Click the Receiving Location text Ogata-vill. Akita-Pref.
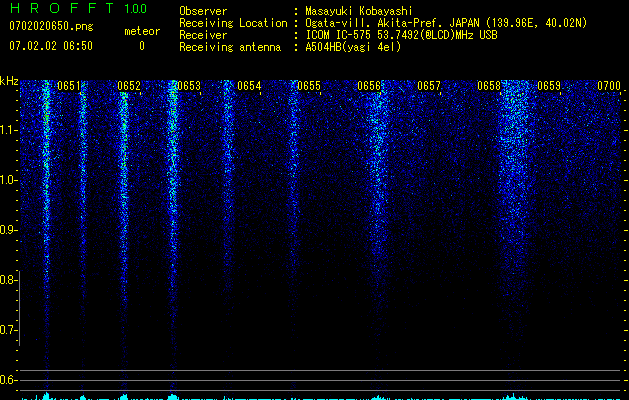The image size is (629, 400). tap(375, 23)
